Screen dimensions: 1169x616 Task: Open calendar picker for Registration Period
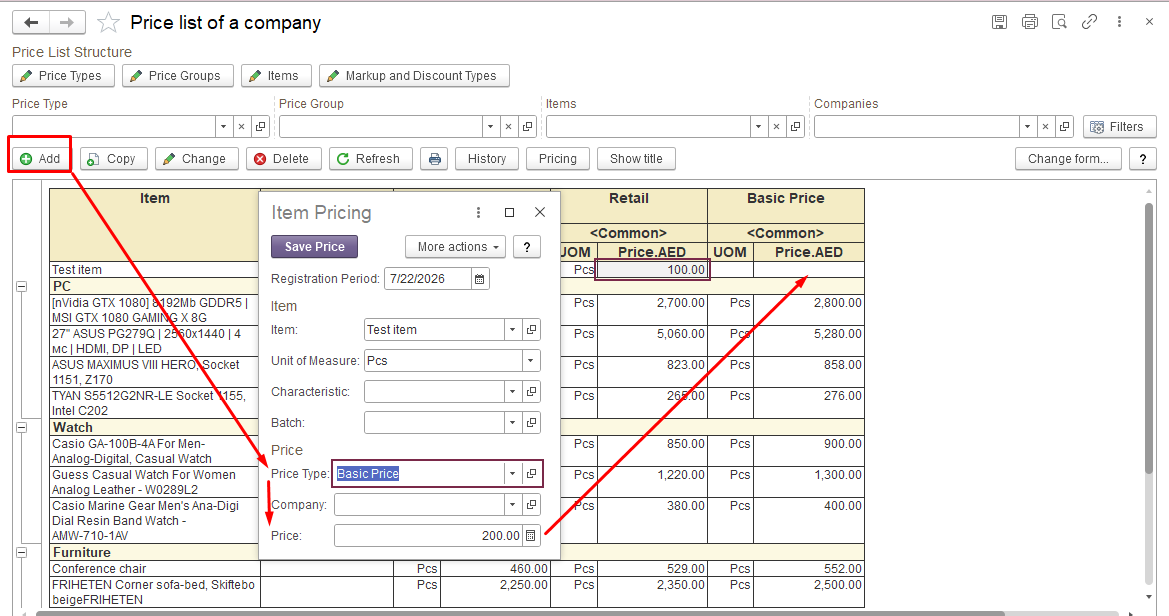(479, 279)
